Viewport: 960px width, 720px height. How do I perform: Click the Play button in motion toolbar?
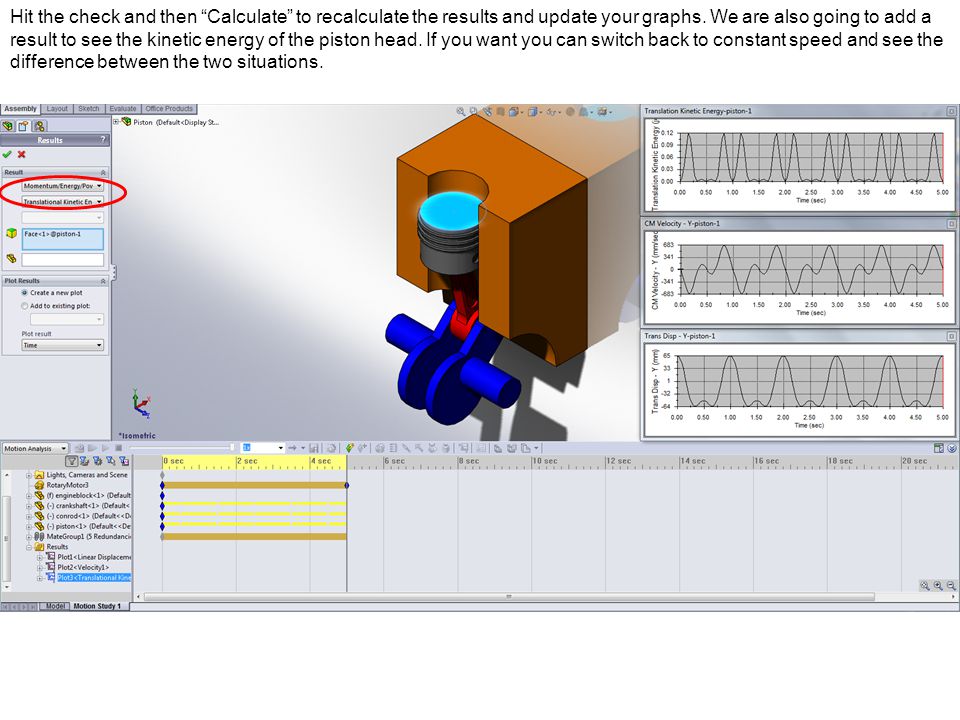(105, 448)
